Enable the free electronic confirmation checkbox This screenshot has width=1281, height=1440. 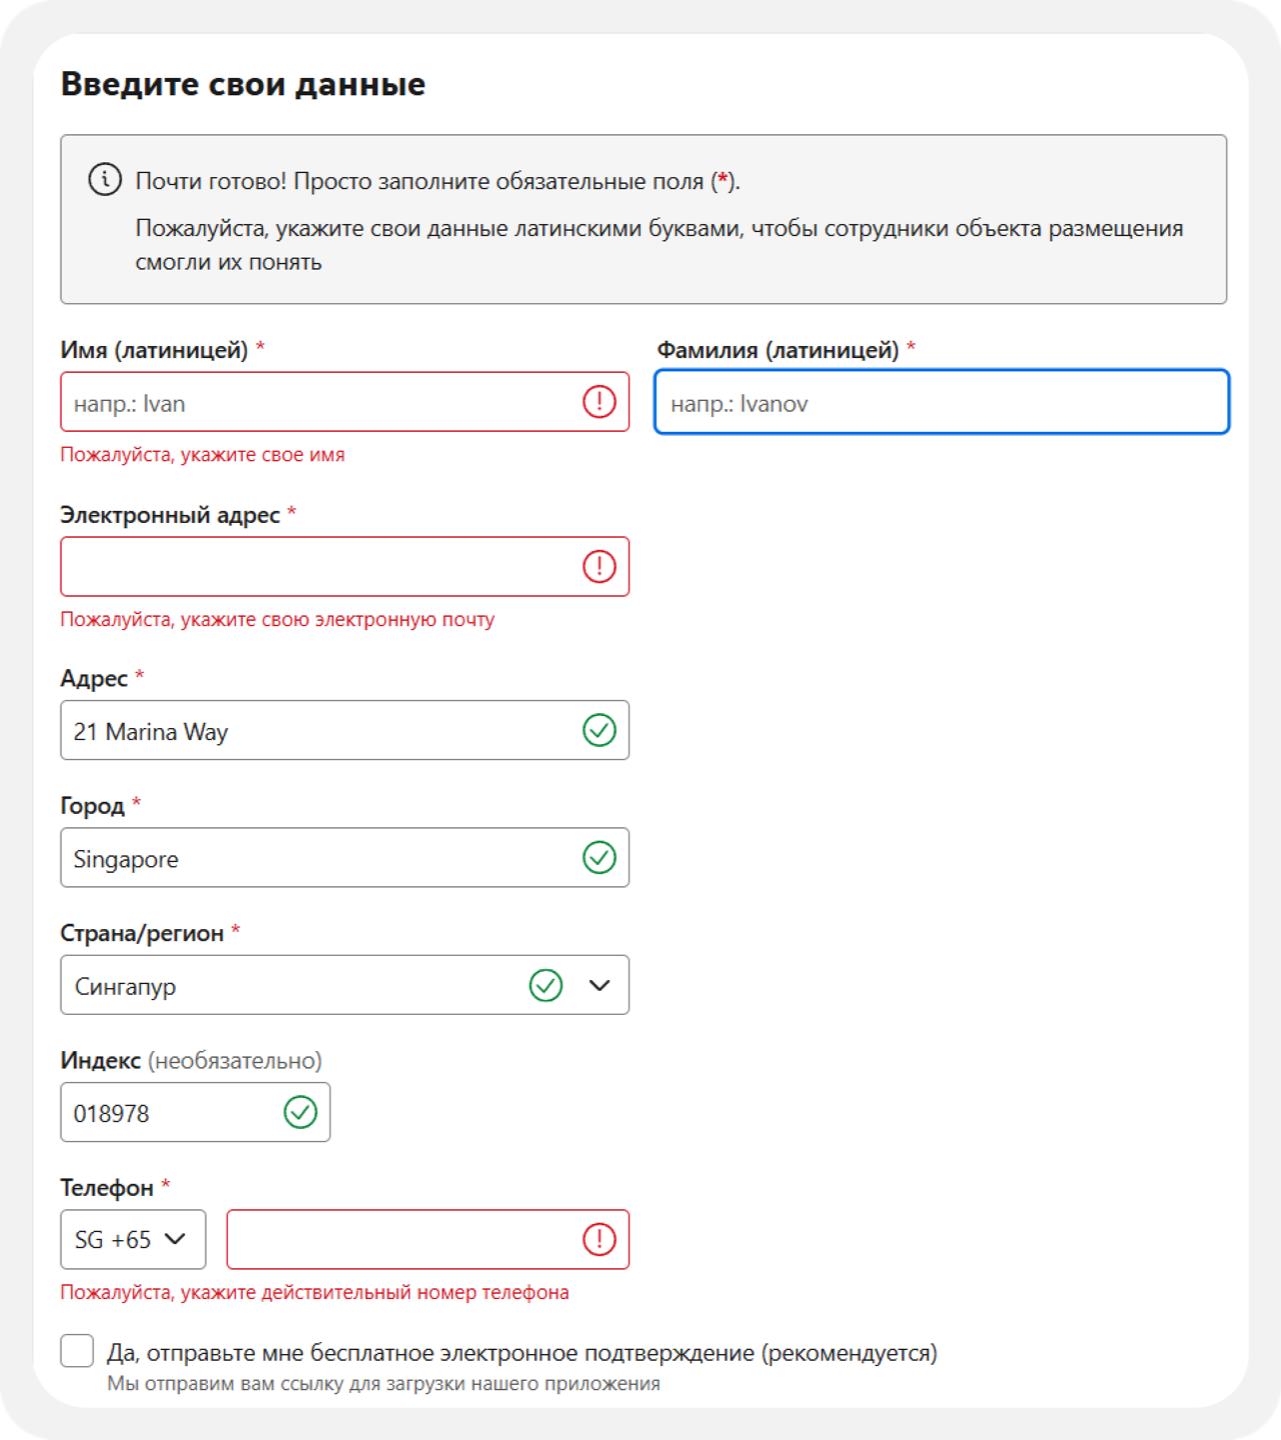click(x=77, y=1351)
